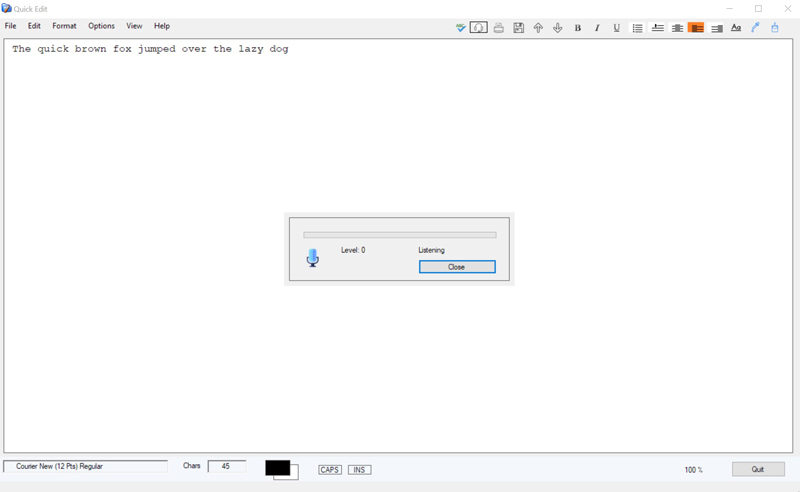Image resolution: width=800 pixels, height=492 pixels.
Task: Click the up arrow toolbar icon
Action: pyautogui.click(x=538, y=28)
